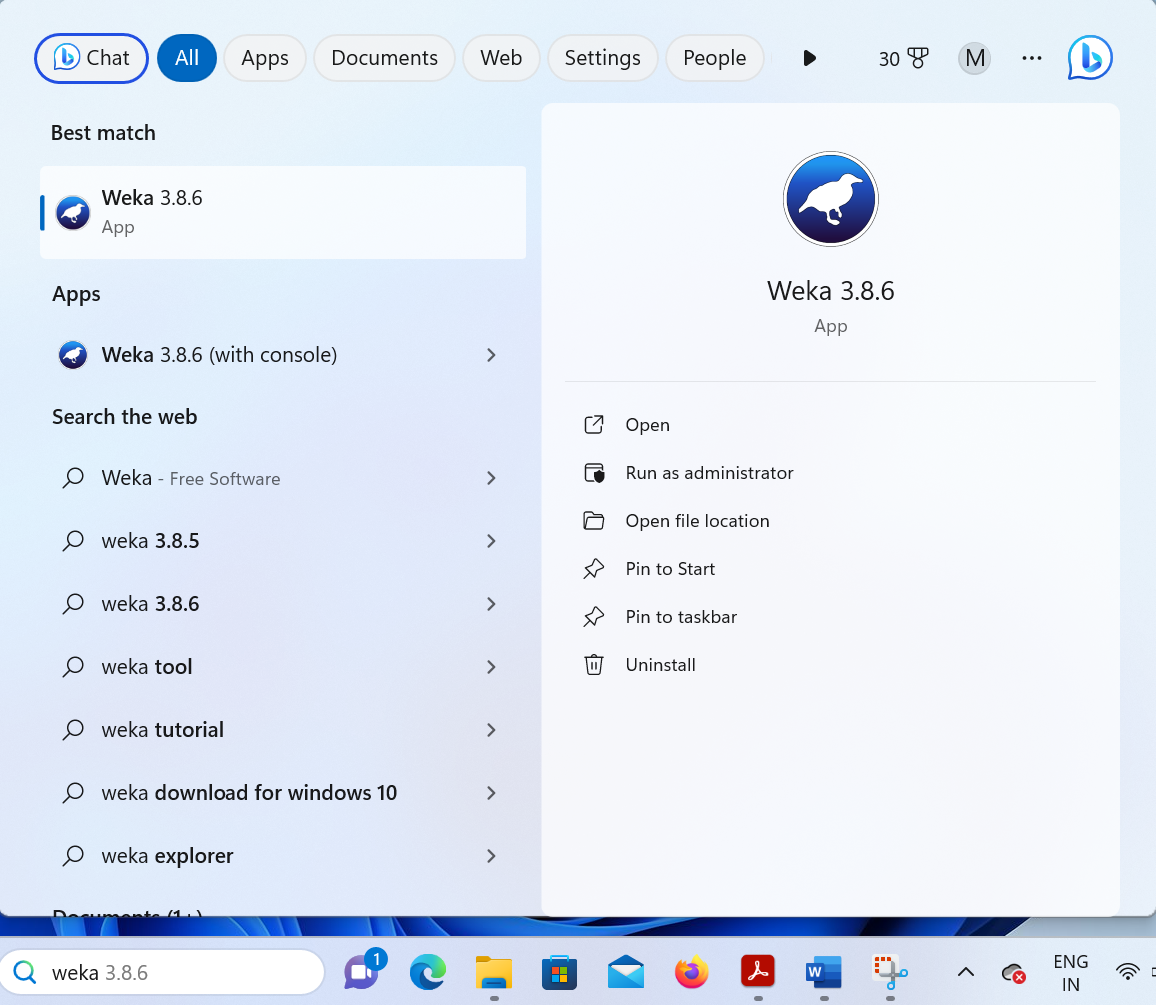Viewport: 1156px width, 1005px height.
Task: Open the Mail app from the taskbar
Action: (626, 973)
